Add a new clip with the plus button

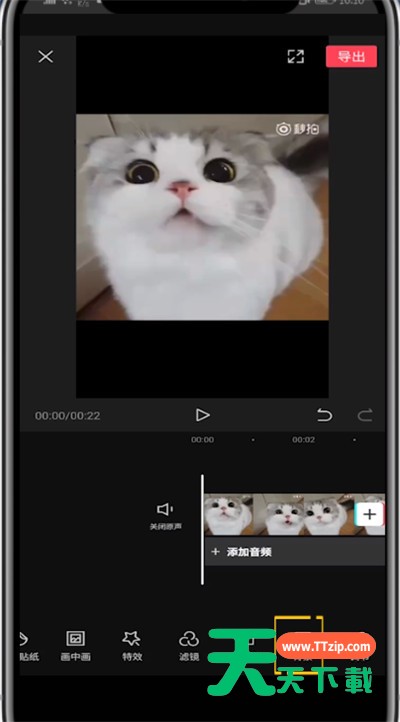pos(369,514)
